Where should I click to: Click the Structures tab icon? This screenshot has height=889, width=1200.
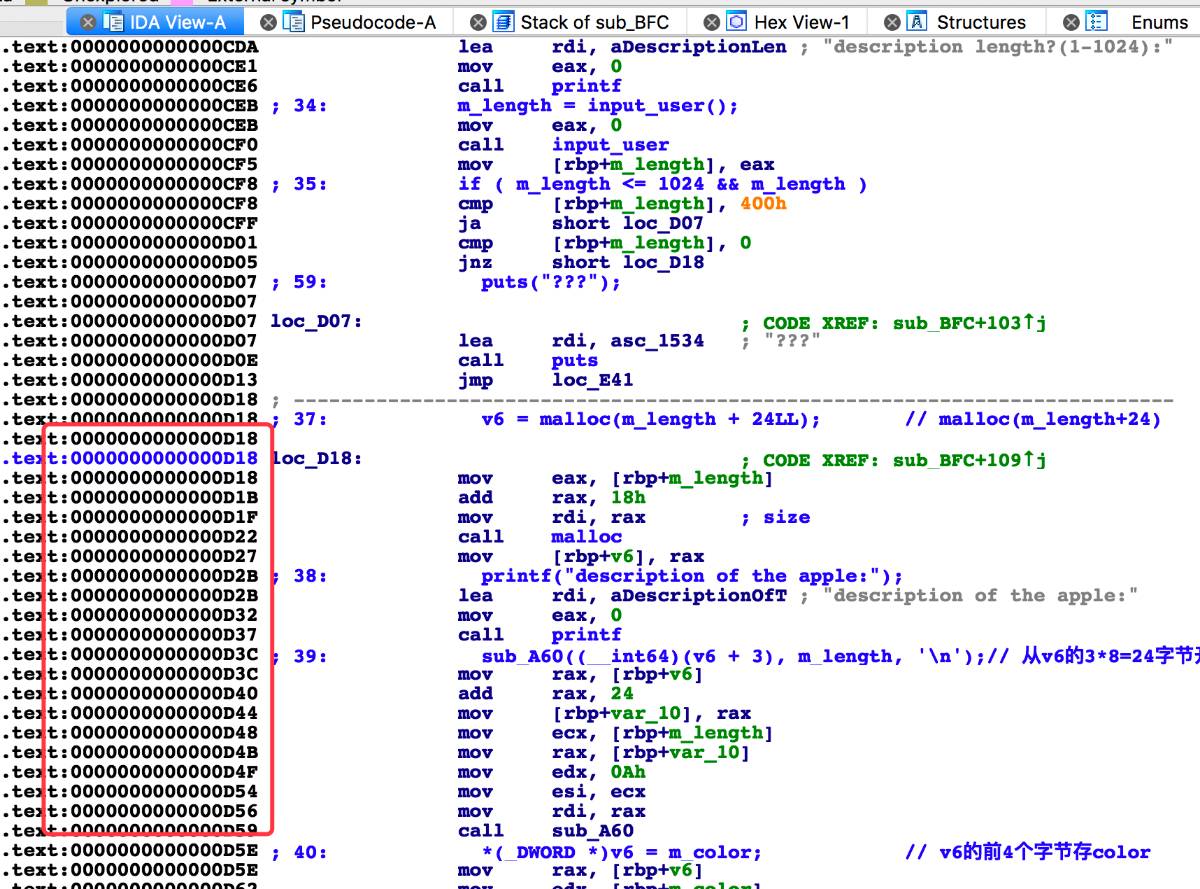pos(917,22)
